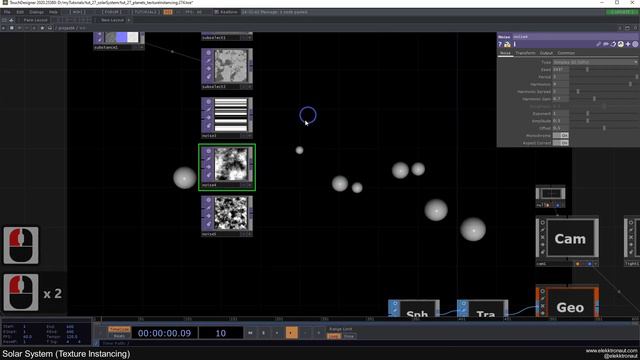Select the noise4 TOP node thumbnail
This screenshot has width=640, height=360.
tap(231, 164)
